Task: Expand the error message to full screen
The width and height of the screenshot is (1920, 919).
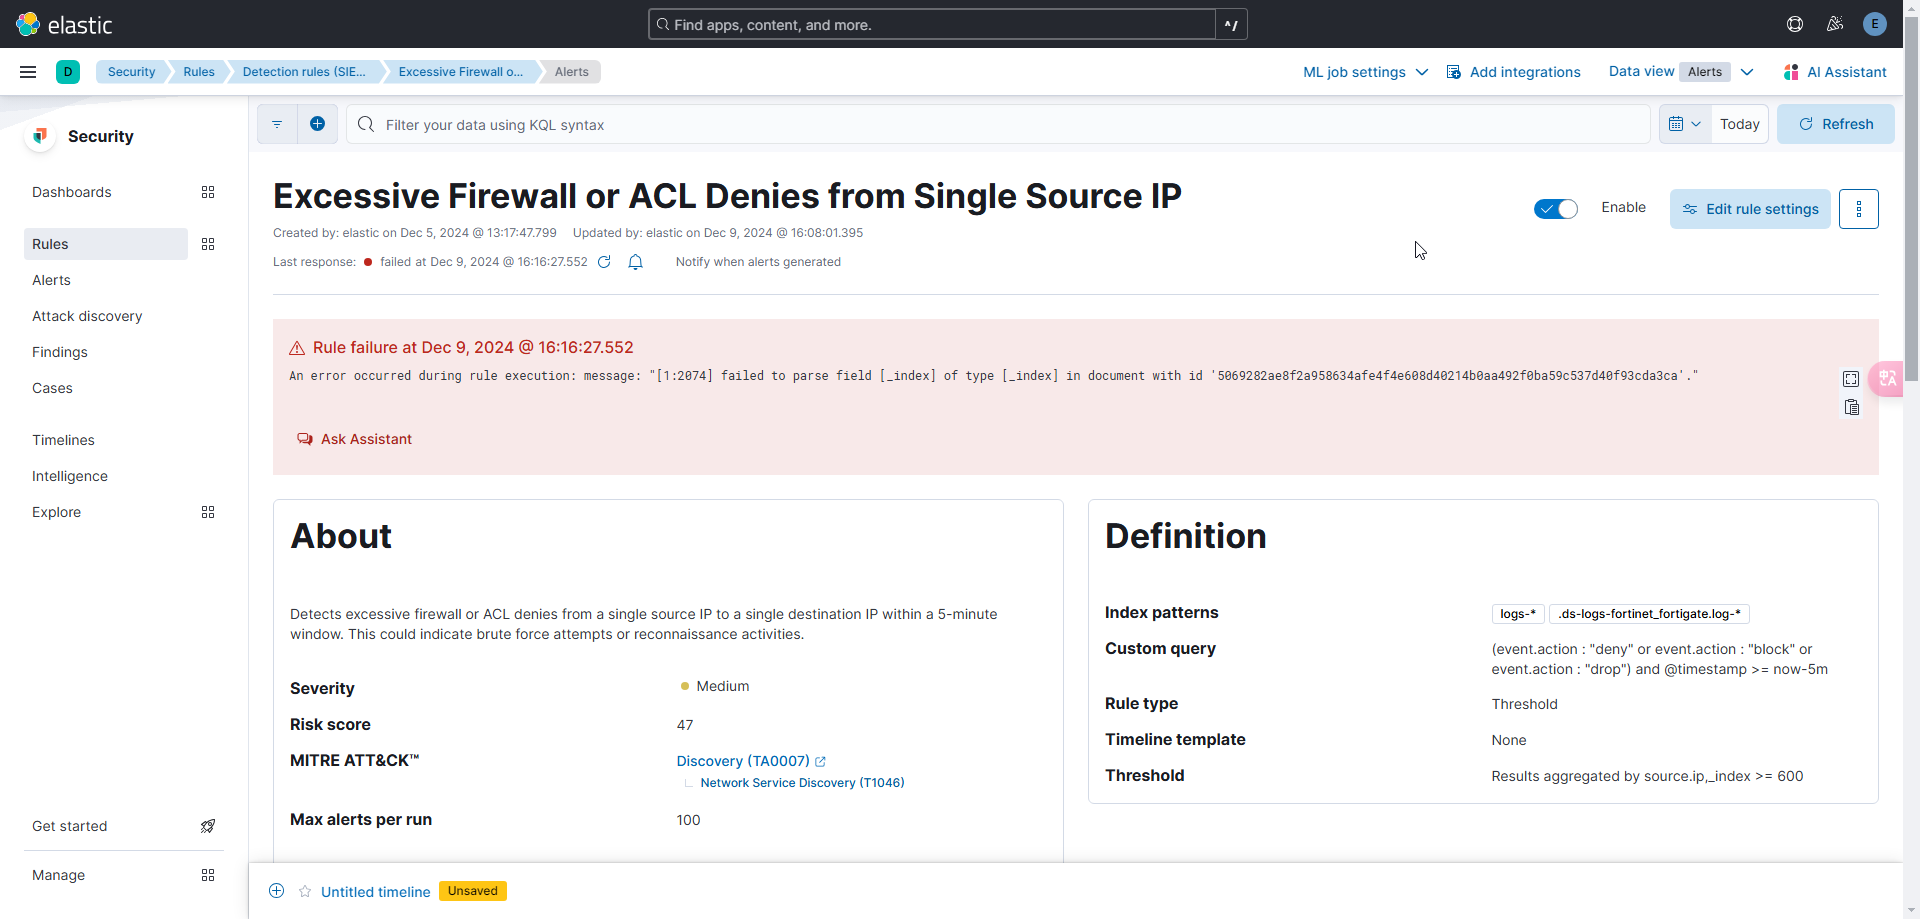Action: point(1851,379)
